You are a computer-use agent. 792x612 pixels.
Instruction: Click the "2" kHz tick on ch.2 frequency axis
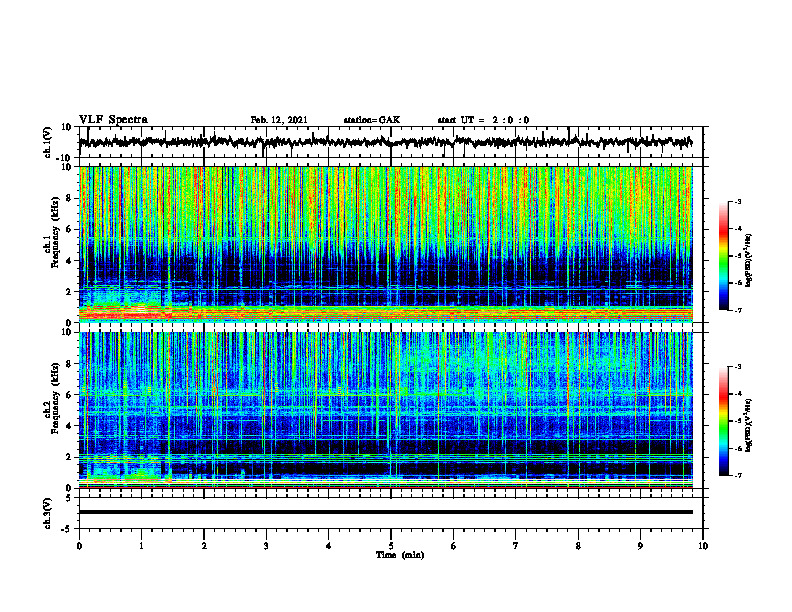click(69, 457)
